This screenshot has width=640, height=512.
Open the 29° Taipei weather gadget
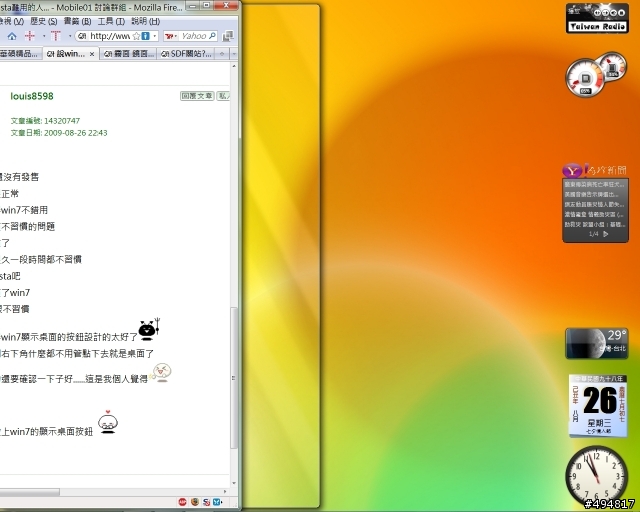pos(597,343)
